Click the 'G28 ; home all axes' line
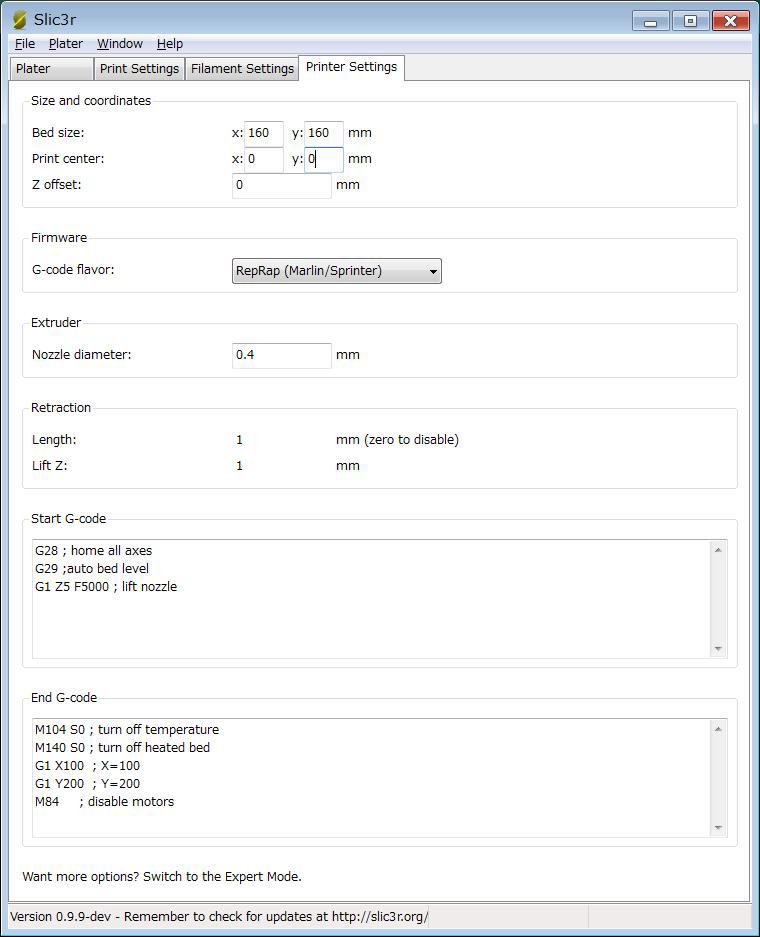 [x=94, y=551]
